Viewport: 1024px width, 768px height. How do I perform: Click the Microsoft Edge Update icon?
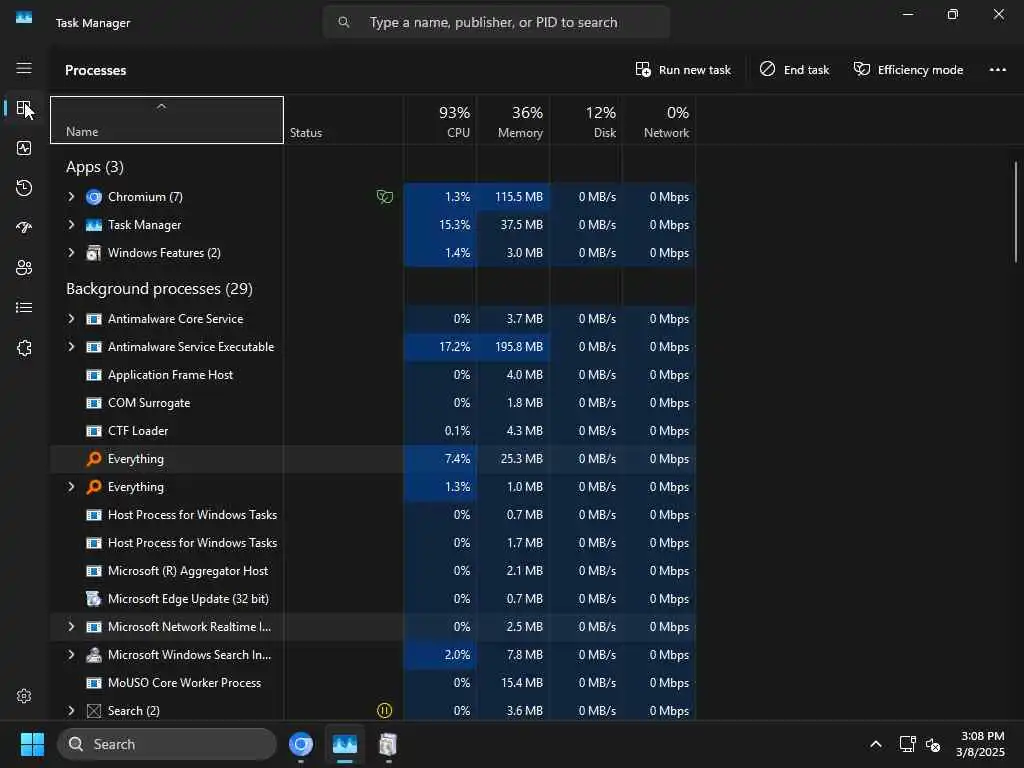point(94,598)
